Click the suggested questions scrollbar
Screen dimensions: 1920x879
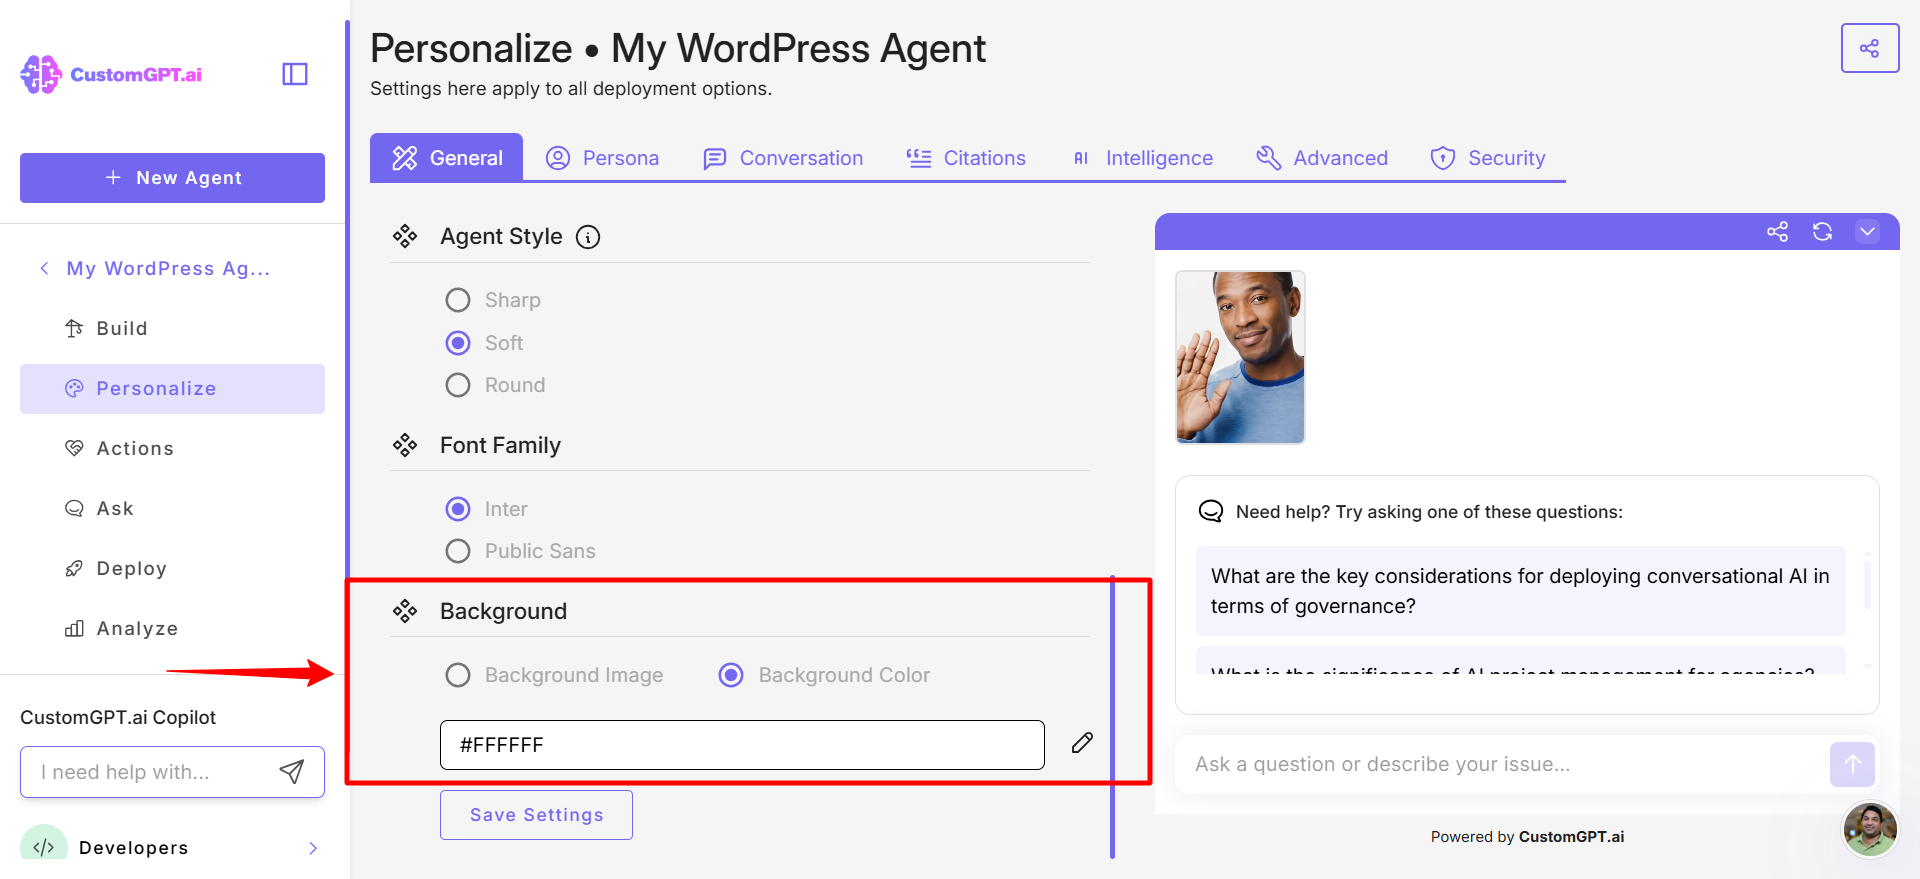pyautogui.click(x=1867, y=585)
